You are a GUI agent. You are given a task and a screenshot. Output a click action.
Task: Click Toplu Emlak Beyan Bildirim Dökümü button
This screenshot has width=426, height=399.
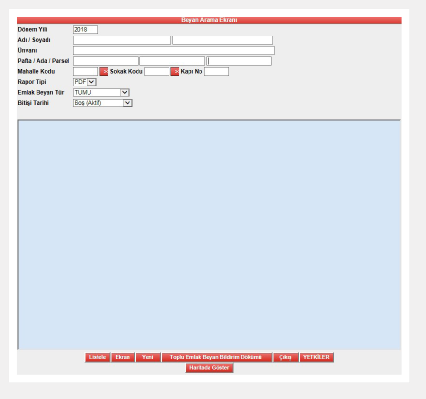click(217, 357)
